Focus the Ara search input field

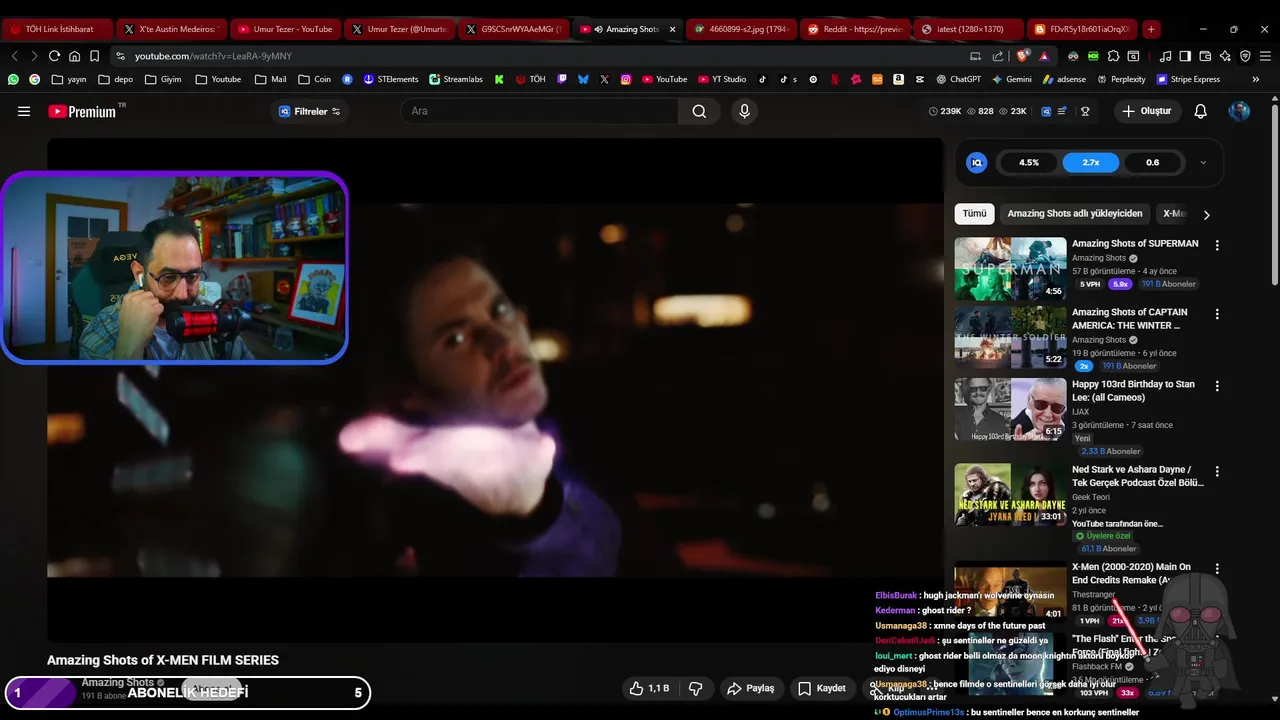[x=540, y=111]
